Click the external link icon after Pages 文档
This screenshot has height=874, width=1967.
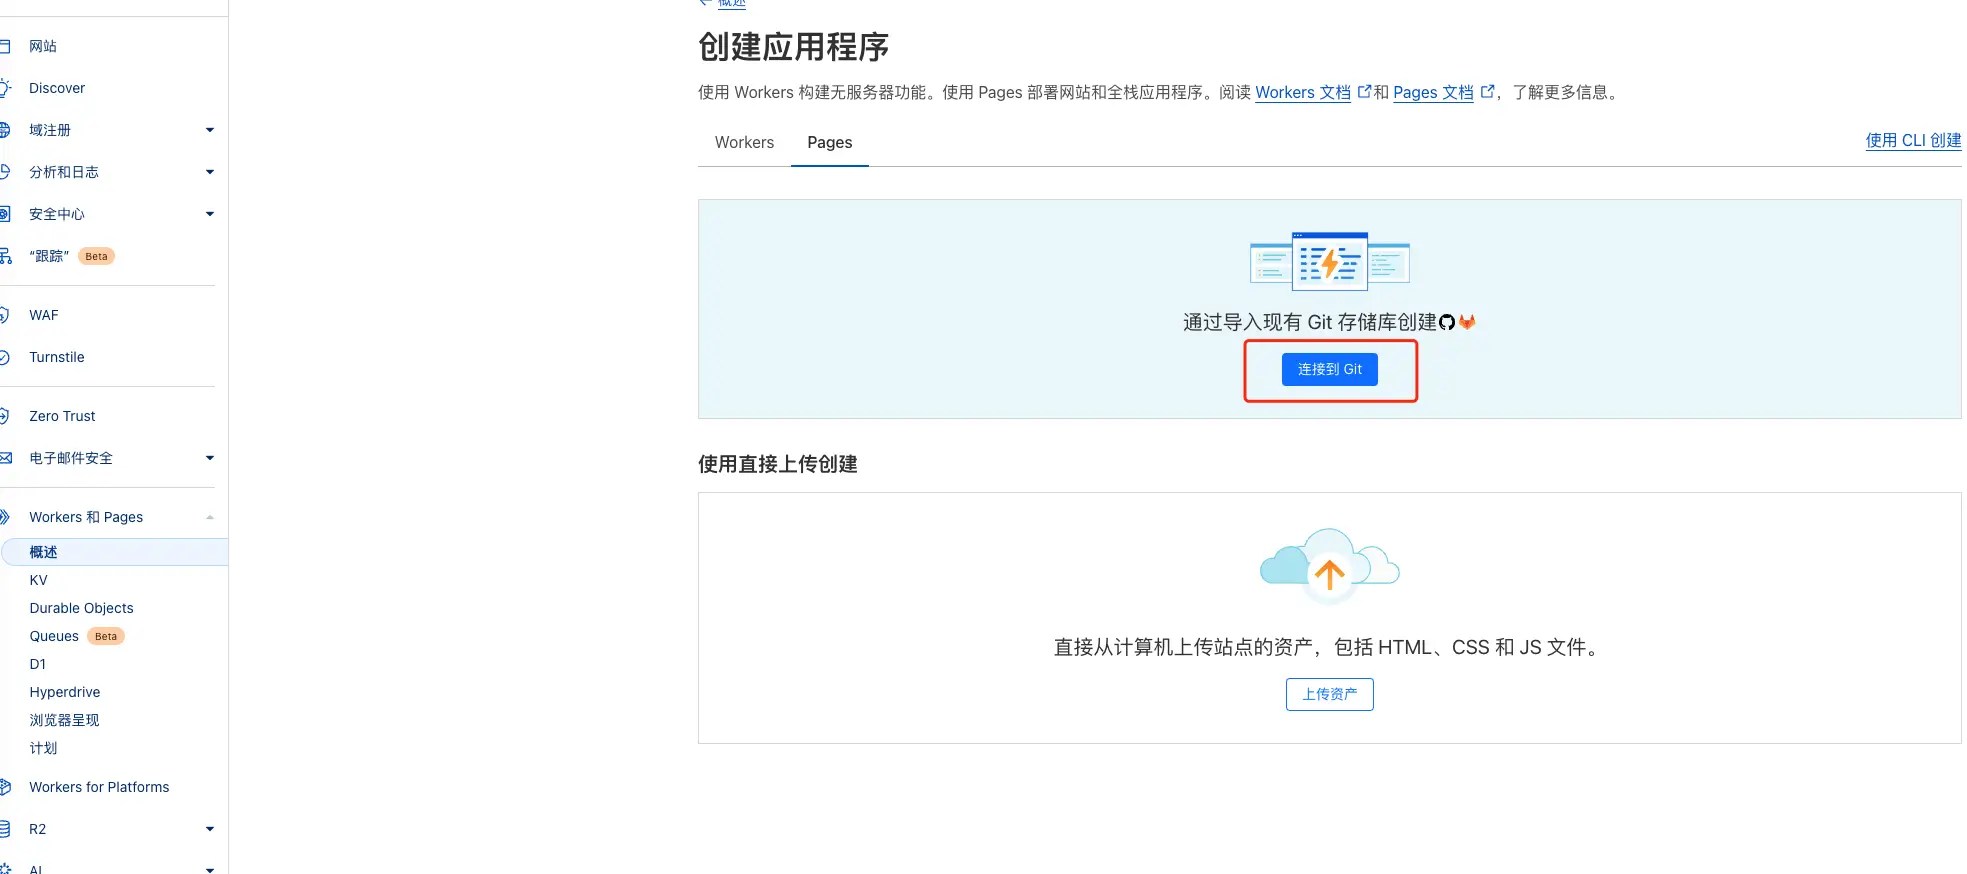coord(1487,91)
